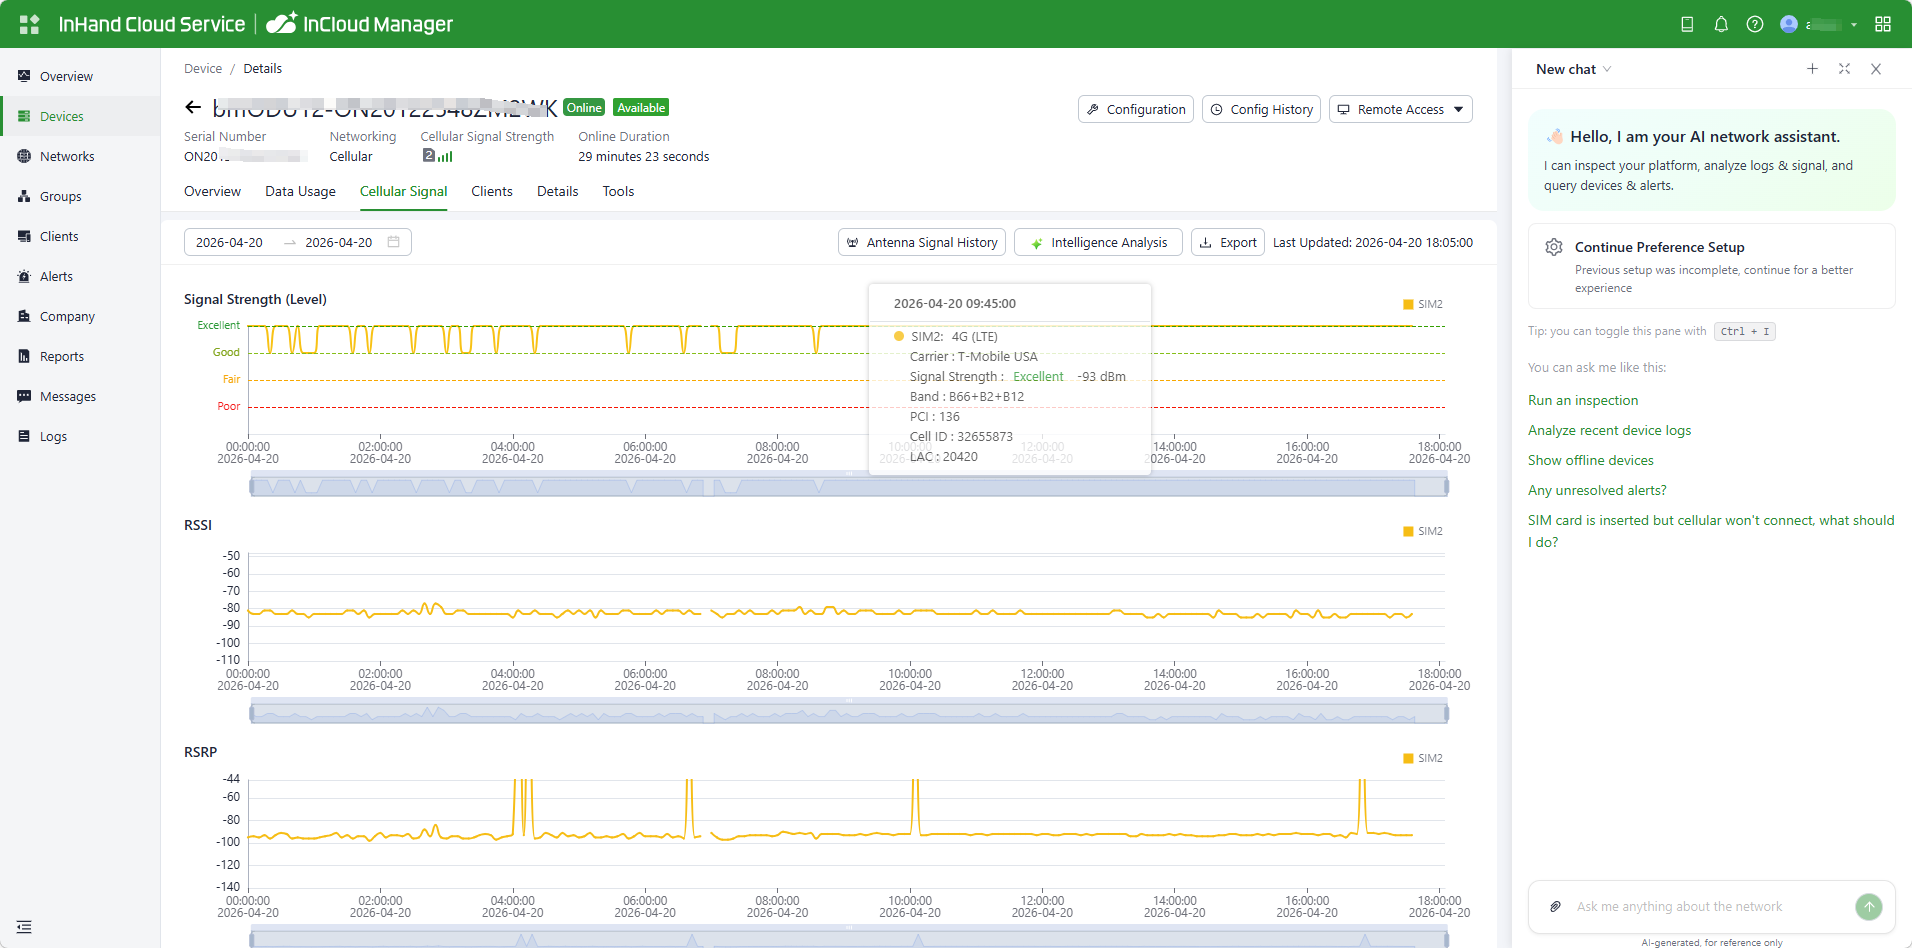The image size is (1912, 948).
Task: Send the AI chat message arrow button
Action: tap(1868, 907)
